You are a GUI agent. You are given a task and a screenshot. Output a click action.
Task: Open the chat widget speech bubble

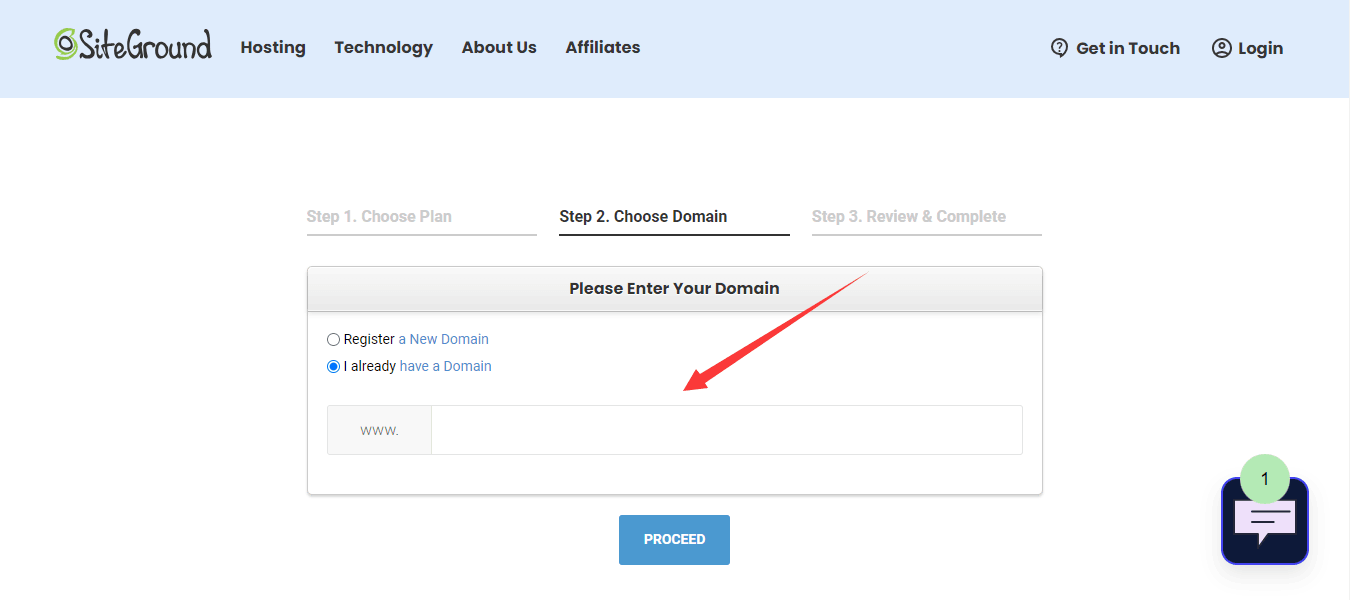click(x=1264, y=523)
